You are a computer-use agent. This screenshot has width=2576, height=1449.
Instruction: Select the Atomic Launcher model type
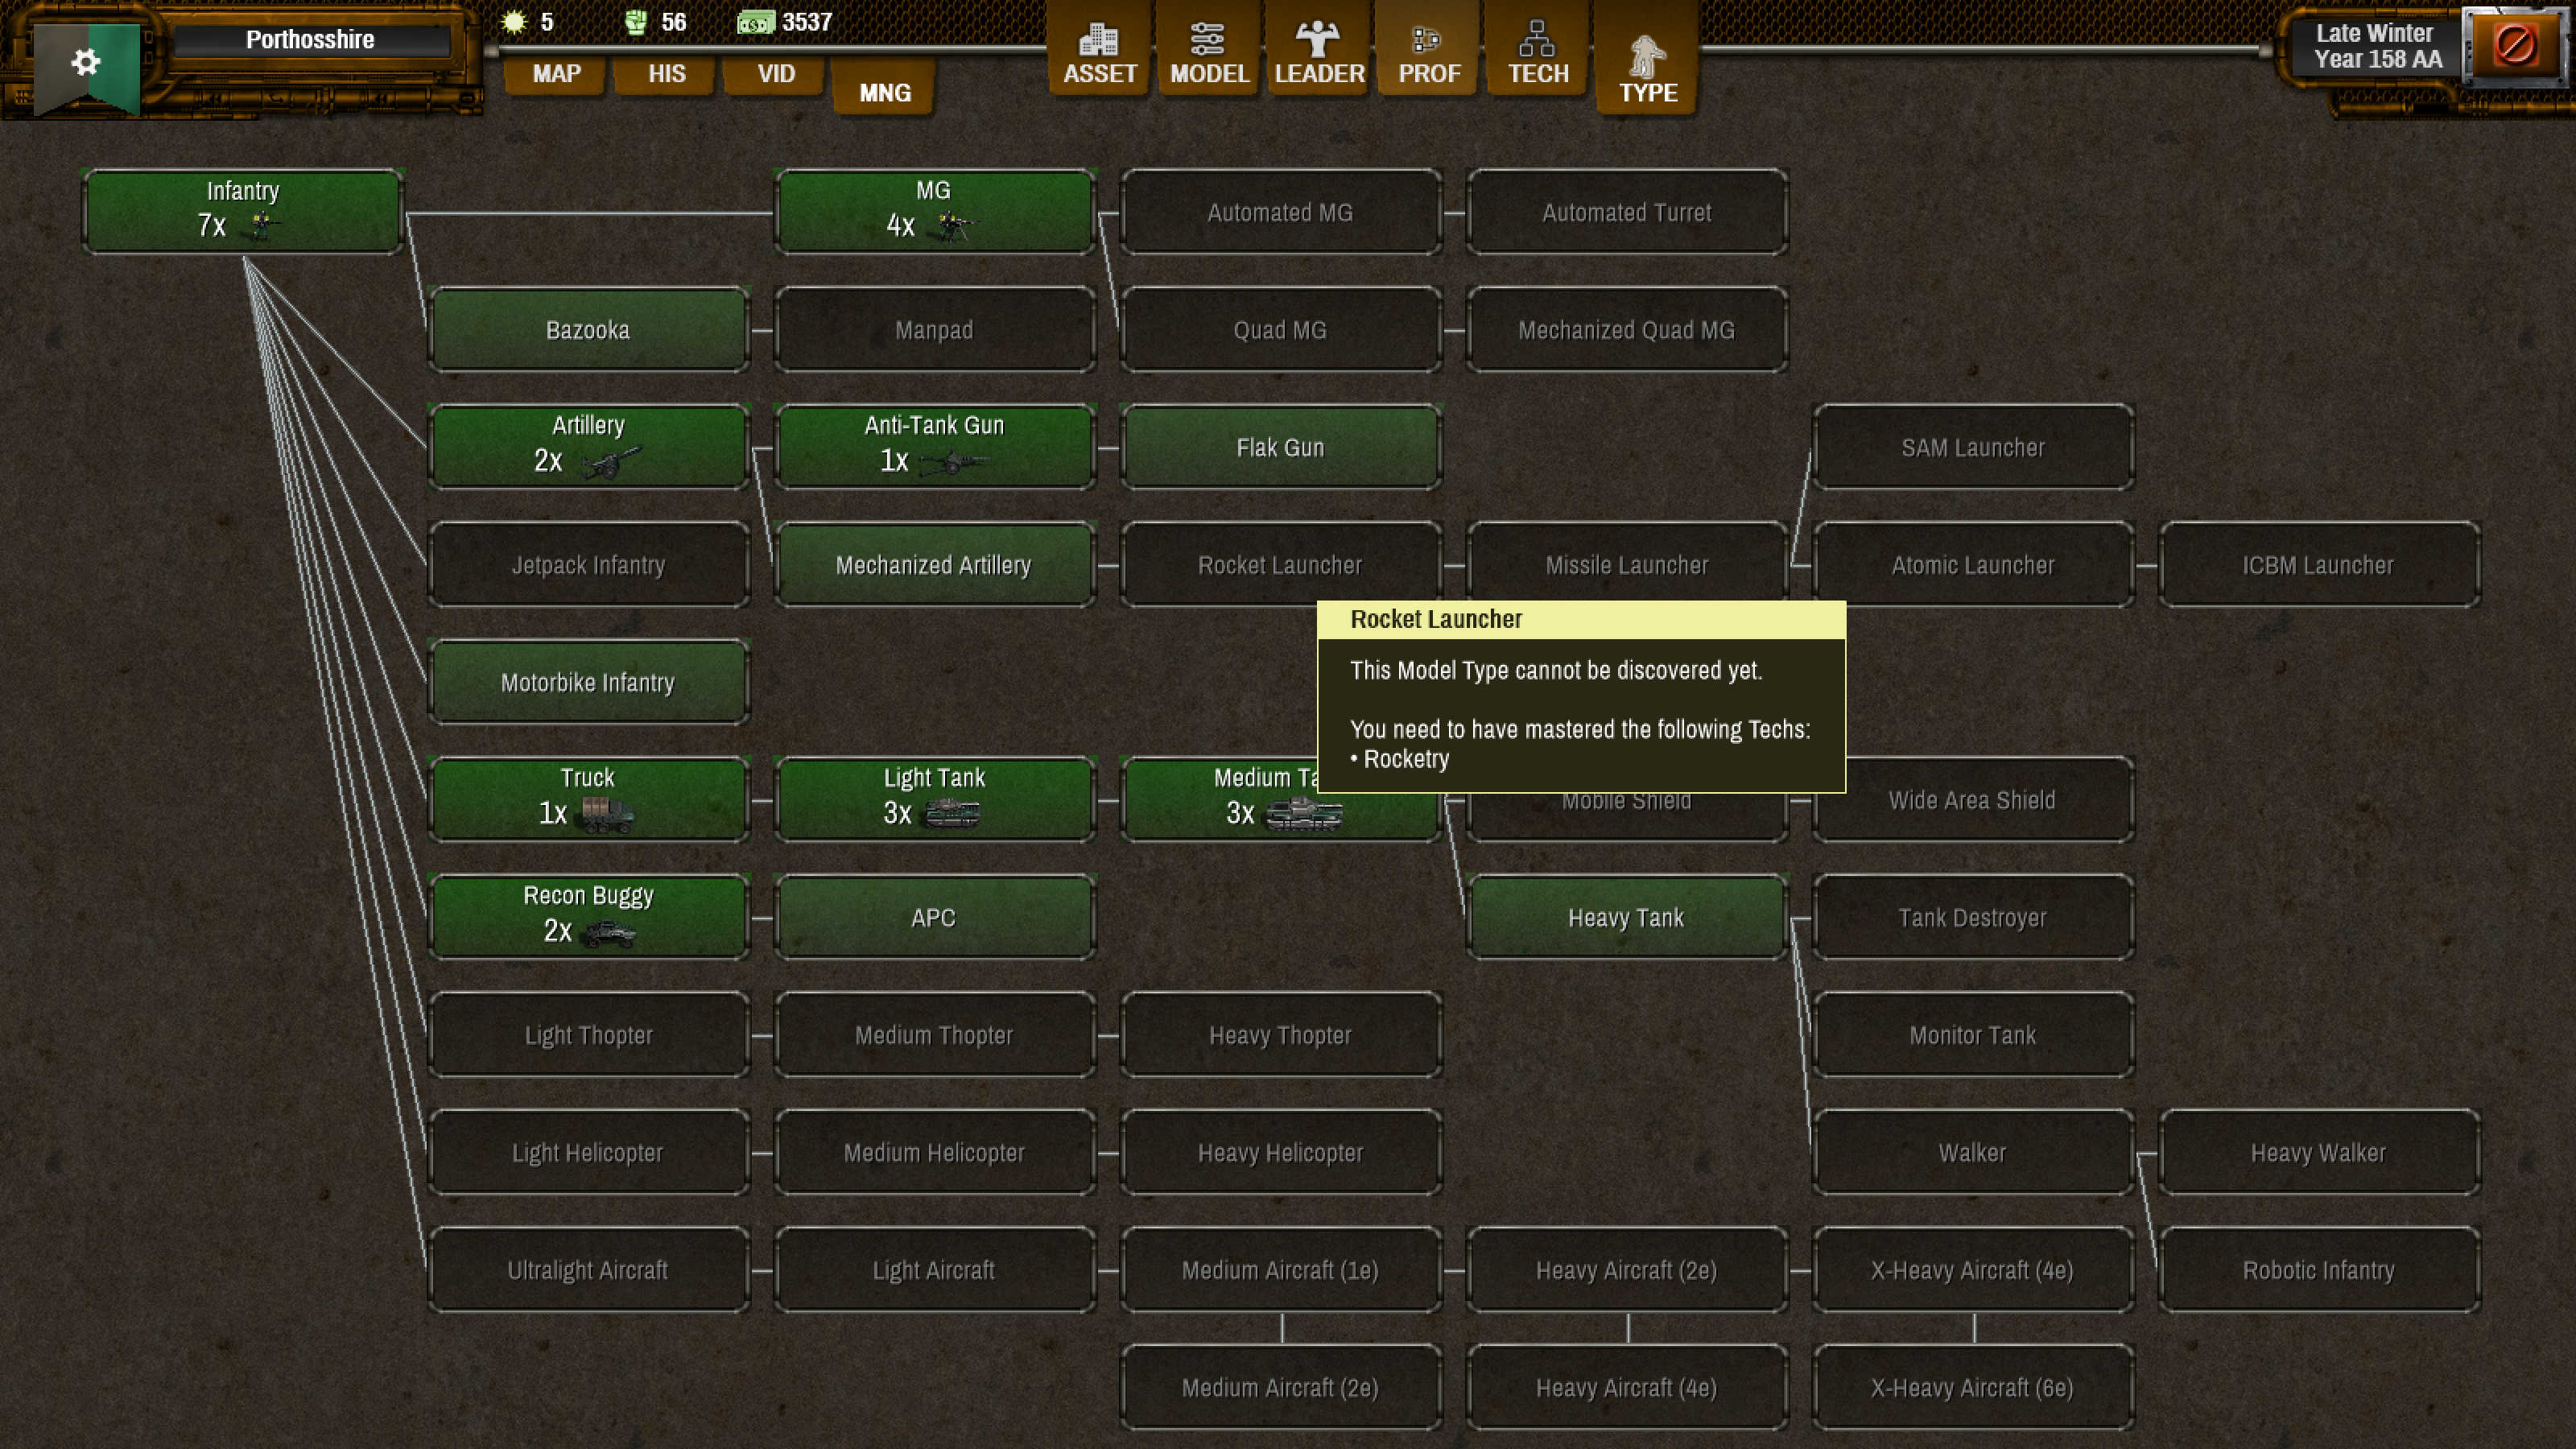click(x=1973, y=564)
